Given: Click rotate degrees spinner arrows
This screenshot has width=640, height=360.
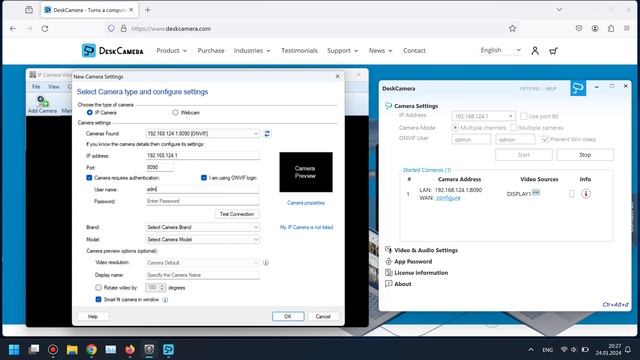Looking at the screenshot, I should 162,287.
